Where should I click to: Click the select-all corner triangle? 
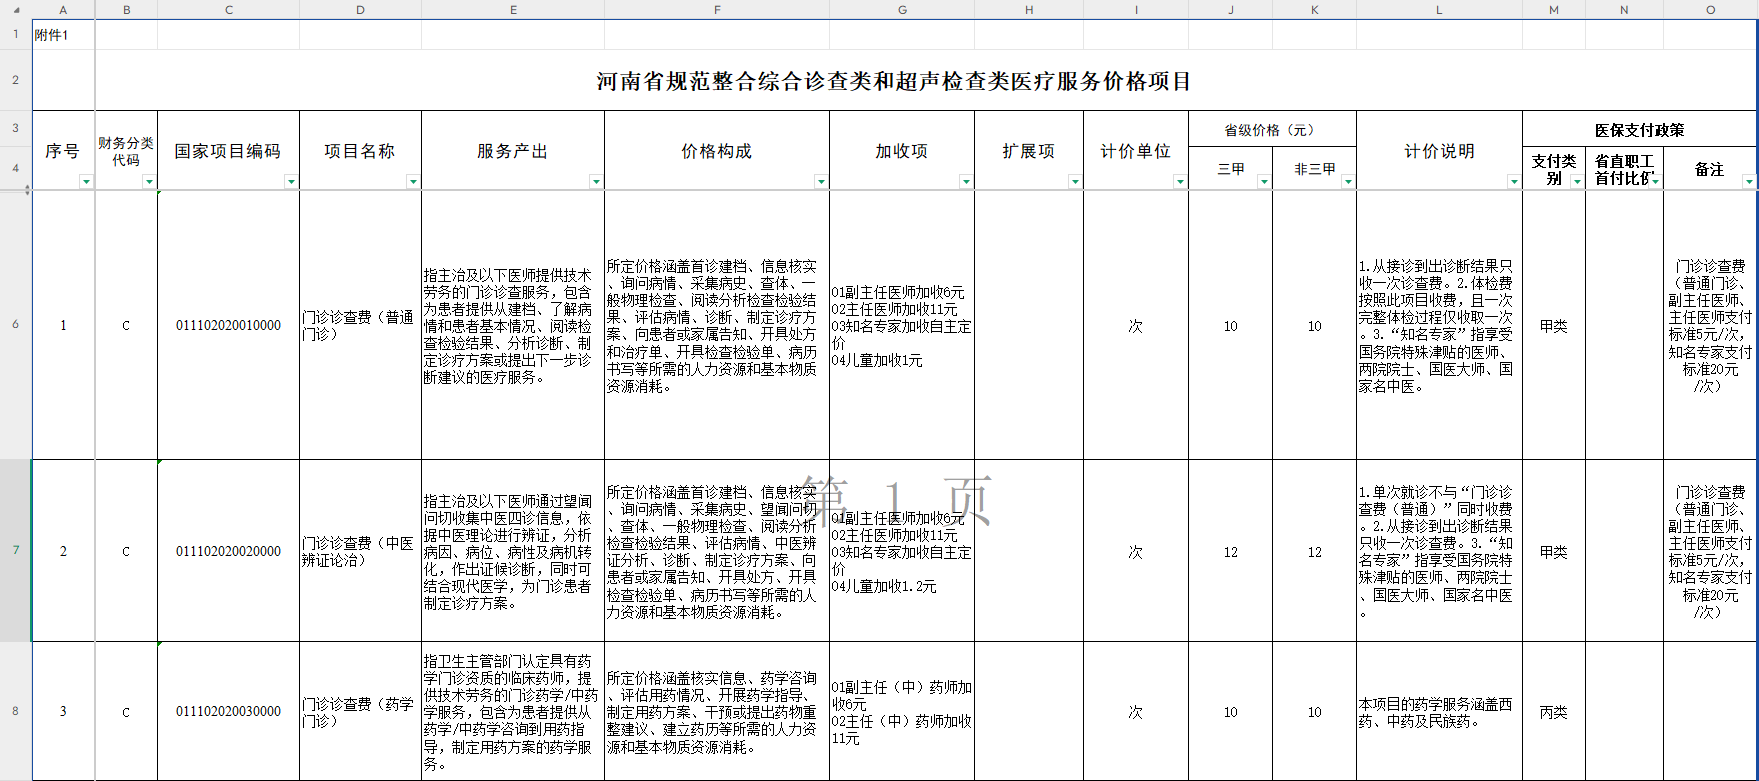pos(16,10)
